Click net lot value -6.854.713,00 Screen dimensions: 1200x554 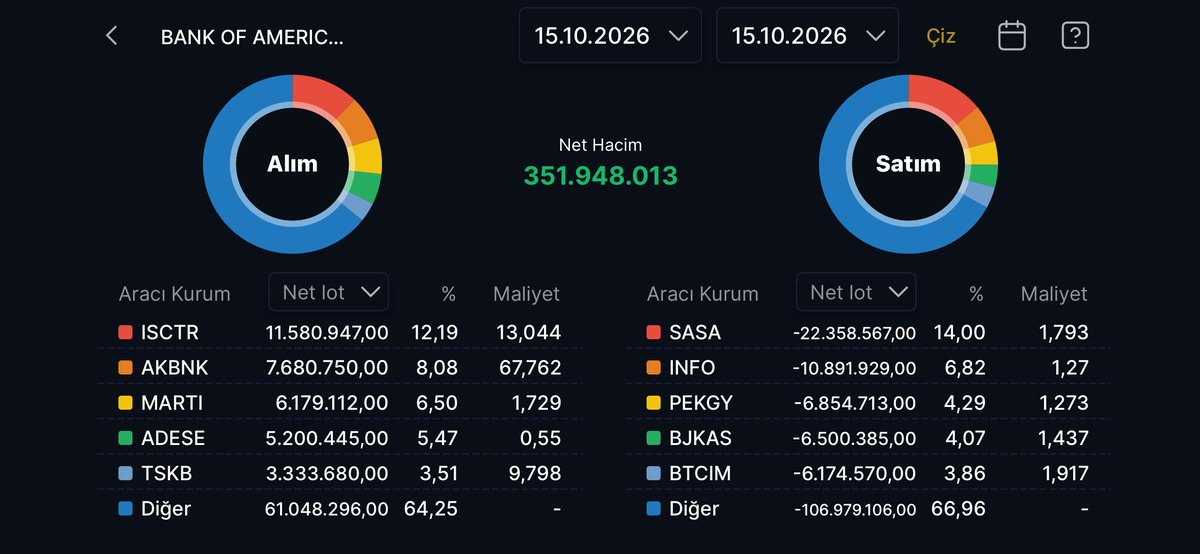click(855, 403)
